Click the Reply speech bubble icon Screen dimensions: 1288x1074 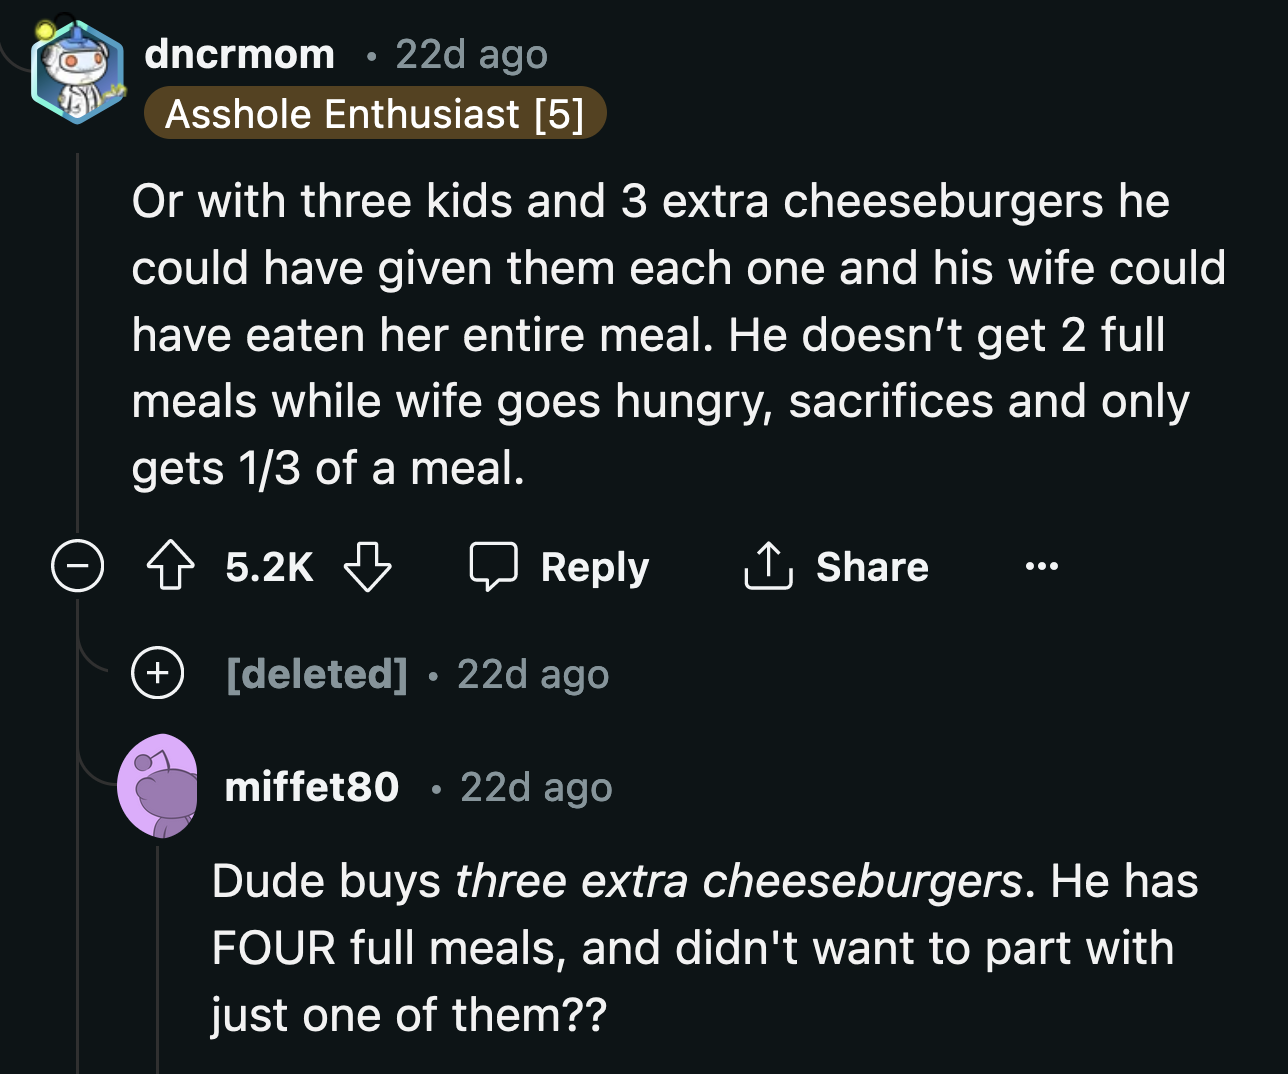coord(496,566)
